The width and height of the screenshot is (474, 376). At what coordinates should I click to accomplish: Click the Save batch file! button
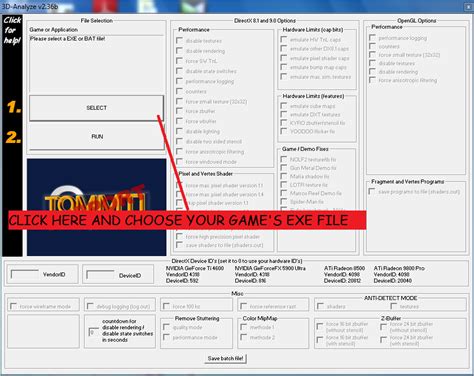[225, 359]
